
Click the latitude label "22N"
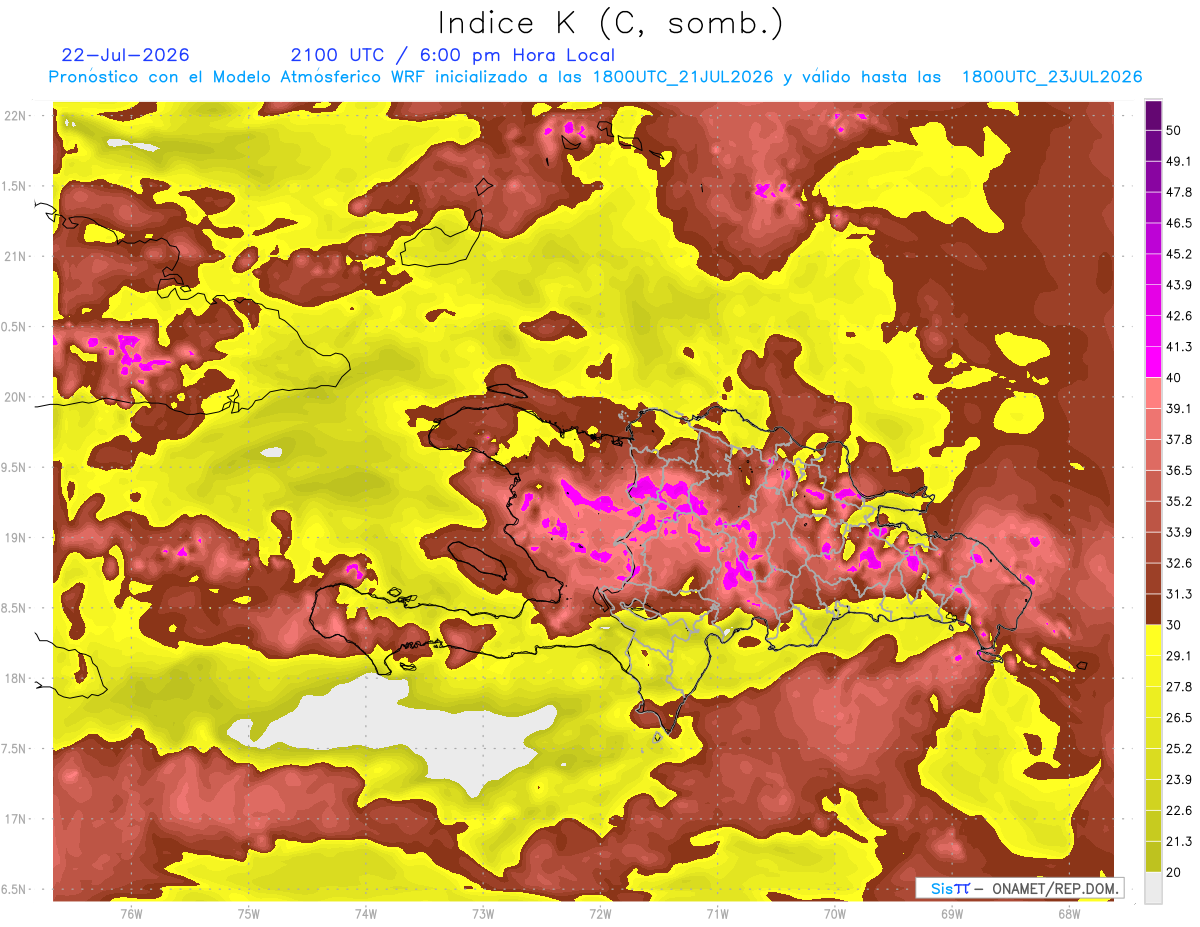[16, 115]
